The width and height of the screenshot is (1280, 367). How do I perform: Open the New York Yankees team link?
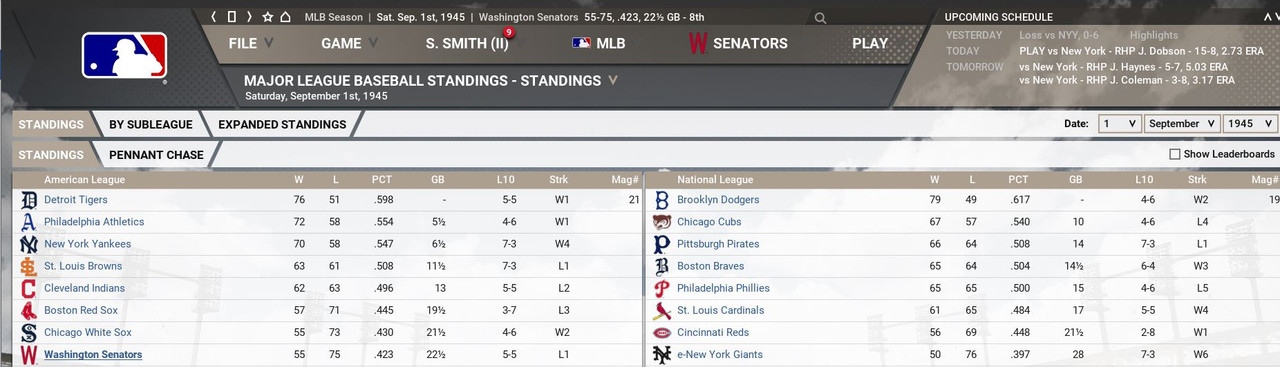87,244
